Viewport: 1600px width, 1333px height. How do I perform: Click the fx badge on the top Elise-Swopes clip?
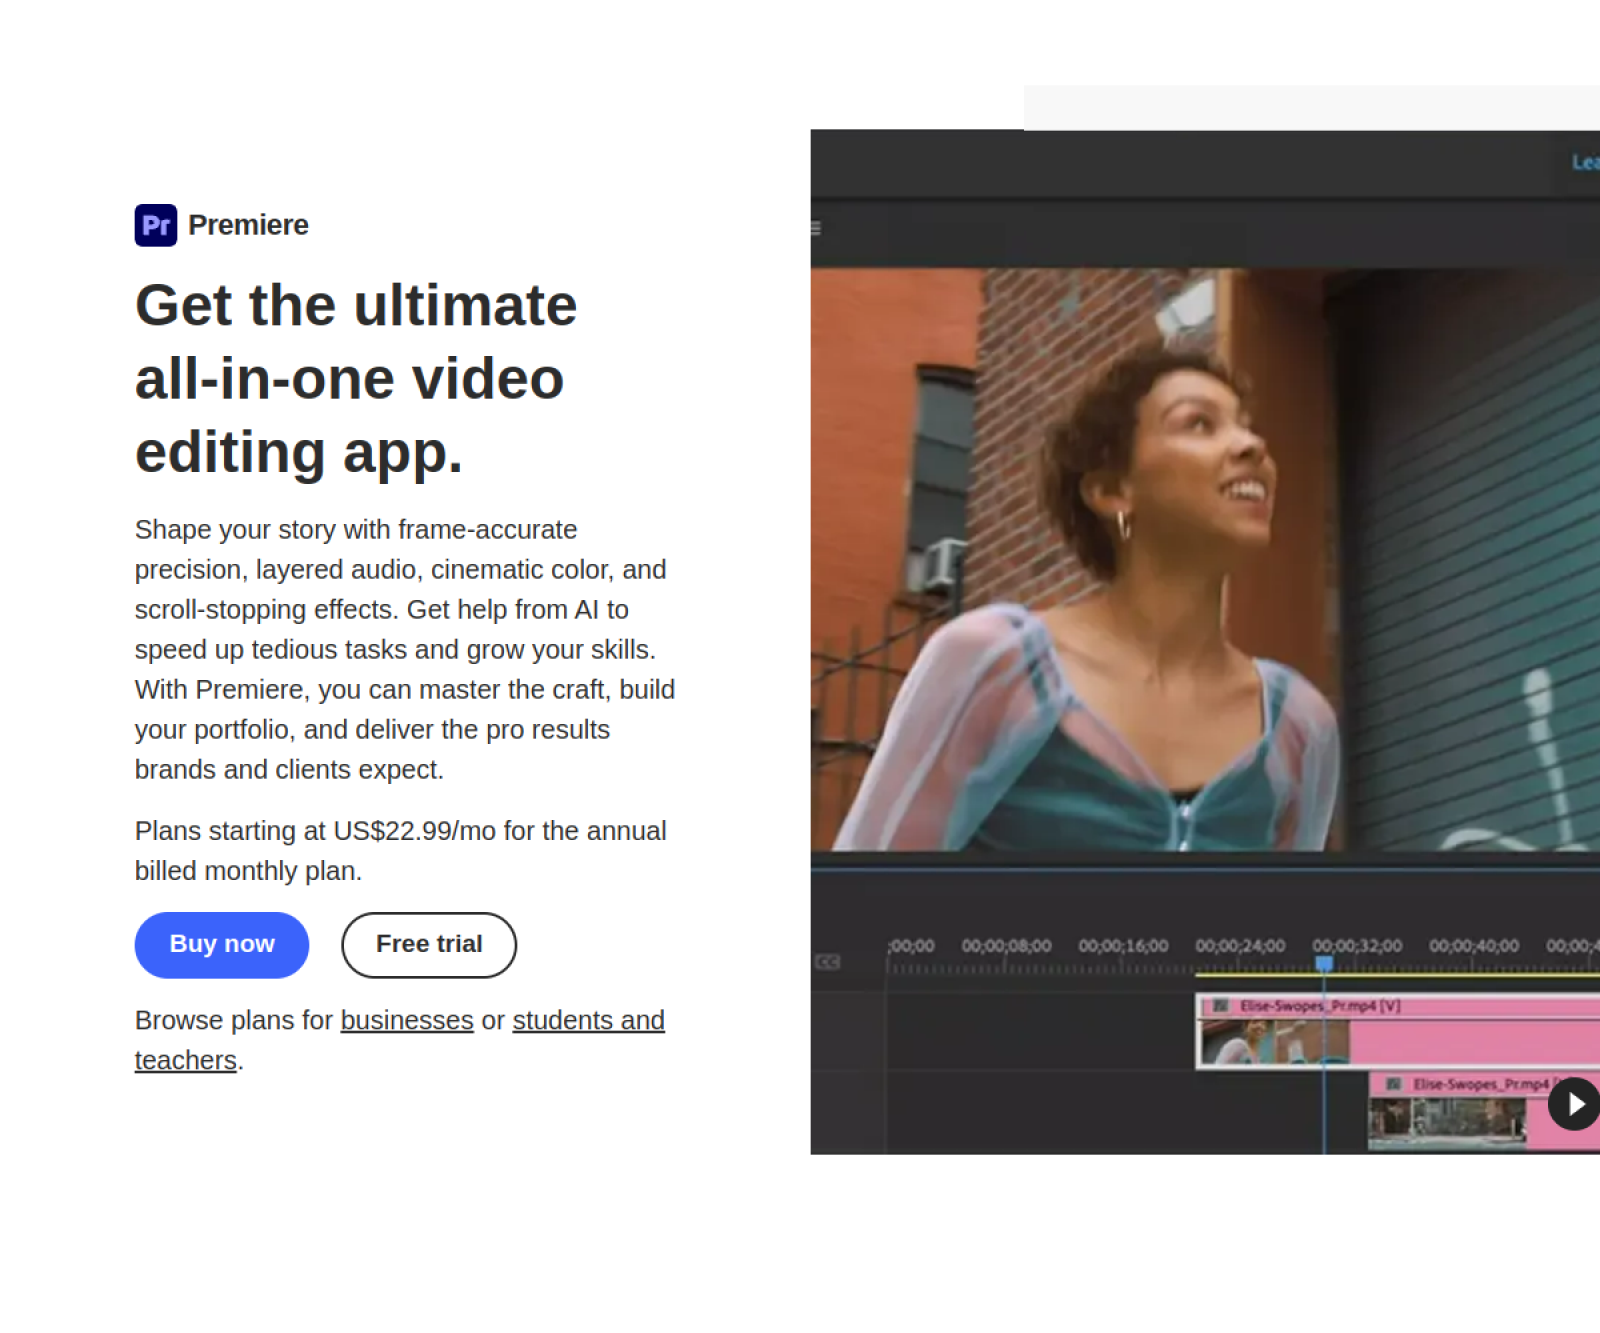coord(1219,1006)
